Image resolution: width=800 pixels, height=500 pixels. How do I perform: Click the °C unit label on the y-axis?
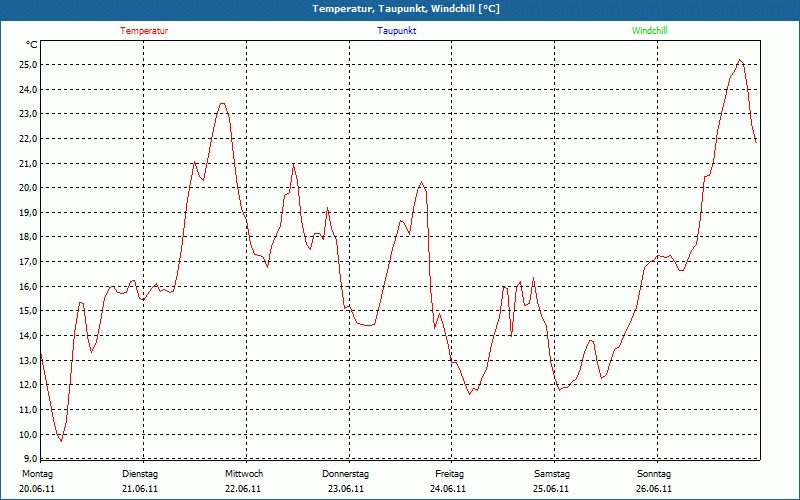[x=32, y=45]
